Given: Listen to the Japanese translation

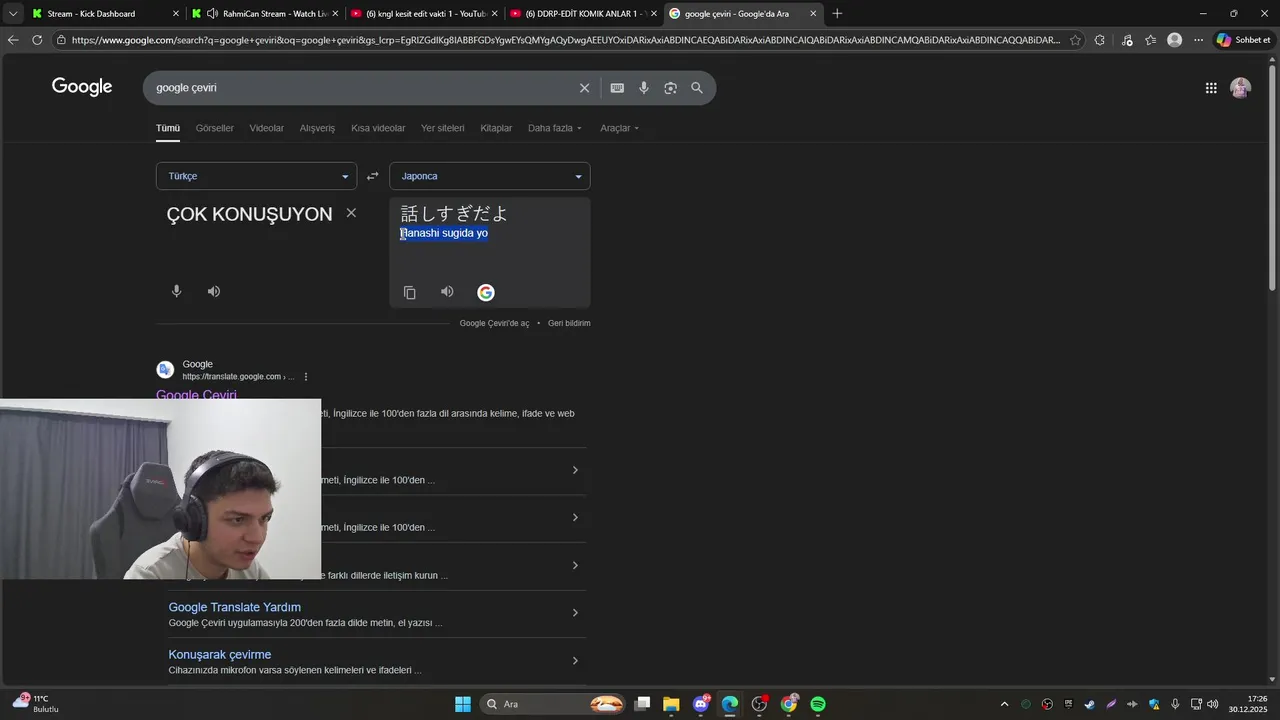Looking at the screenshot, I should pyautogui.click(x=447, y=292).
